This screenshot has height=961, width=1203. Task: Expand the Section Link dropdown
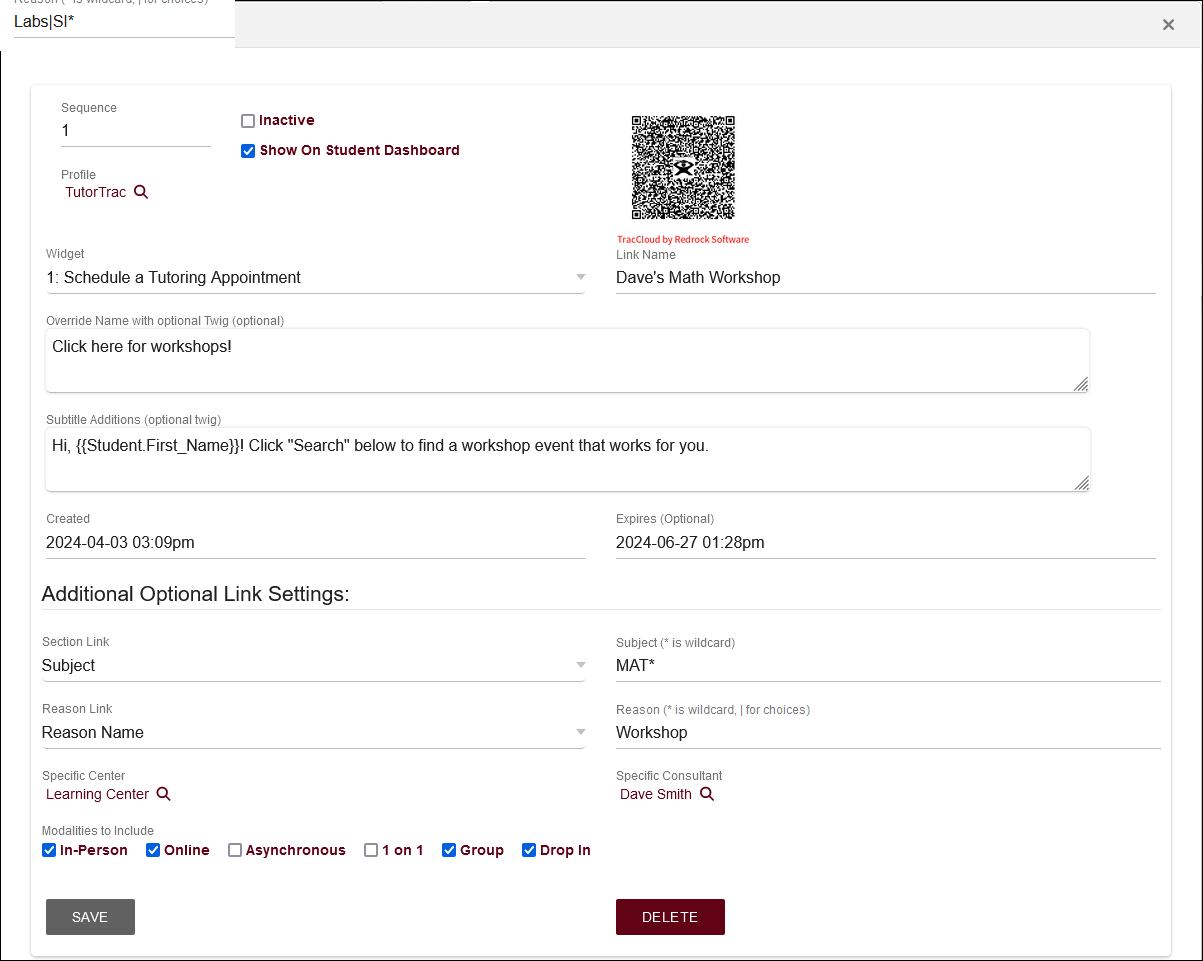(313, 666)
